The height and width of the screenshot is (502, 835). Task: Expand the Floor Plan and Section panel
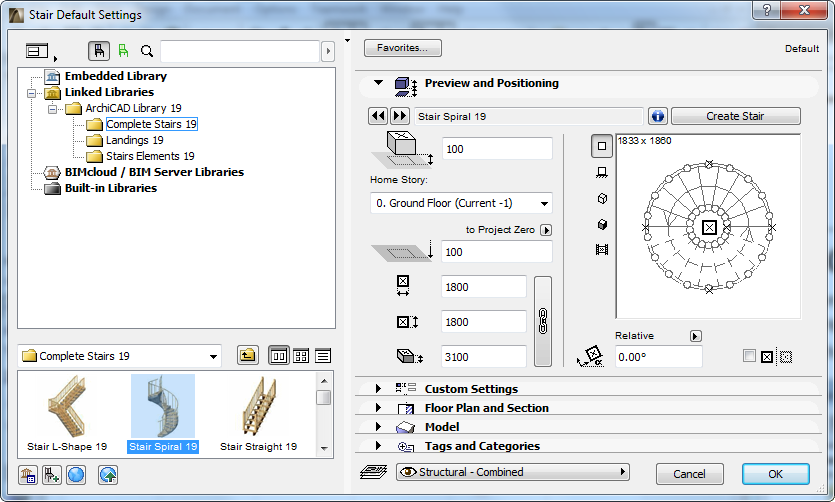pyautogui.click(x=378, y=408)
